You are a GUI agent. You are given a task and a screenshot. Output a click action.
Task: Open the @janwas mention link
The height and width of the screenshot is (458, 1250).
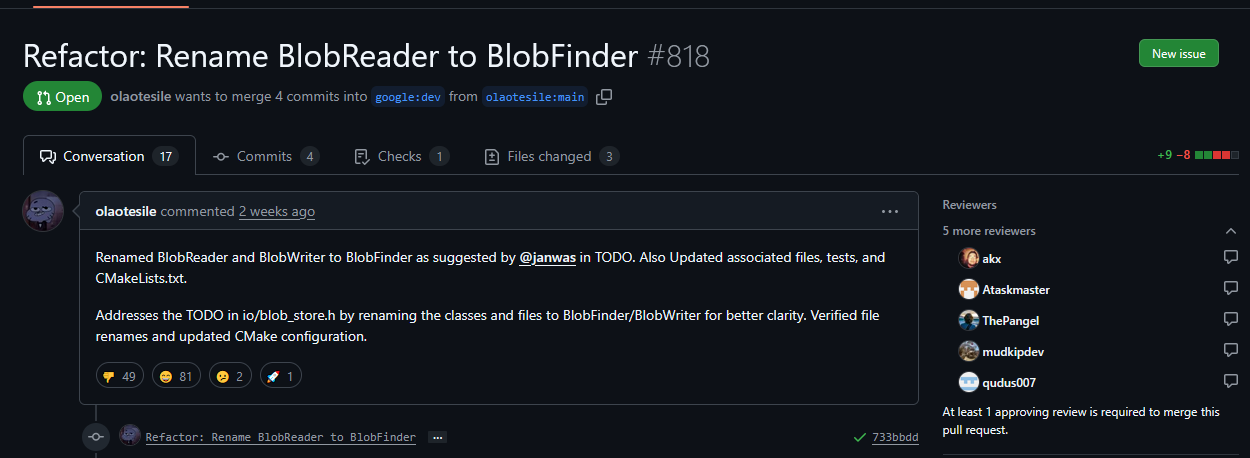(548, 258)
